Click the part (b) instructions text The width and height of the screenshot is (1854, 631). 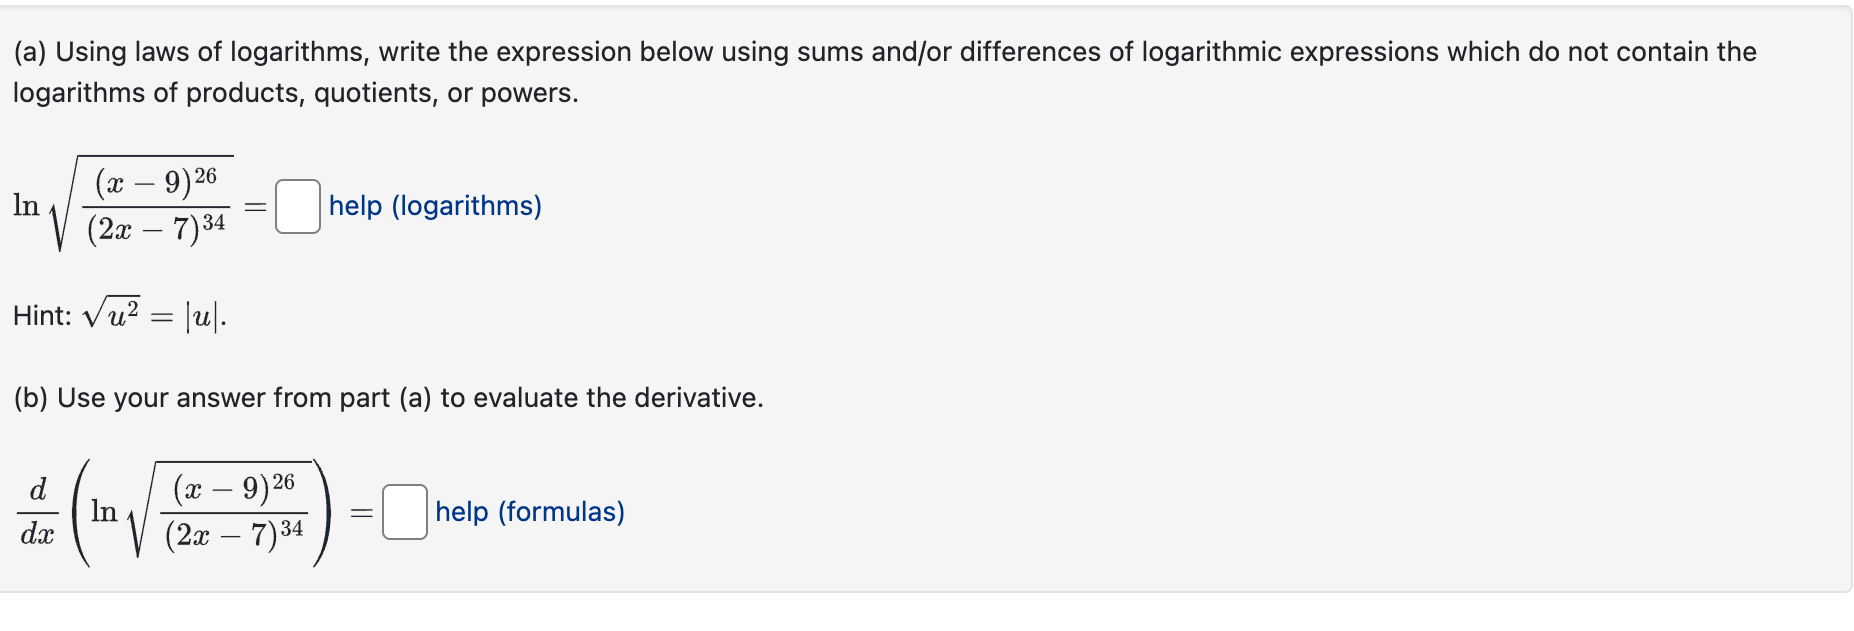[x=388, y=397]
